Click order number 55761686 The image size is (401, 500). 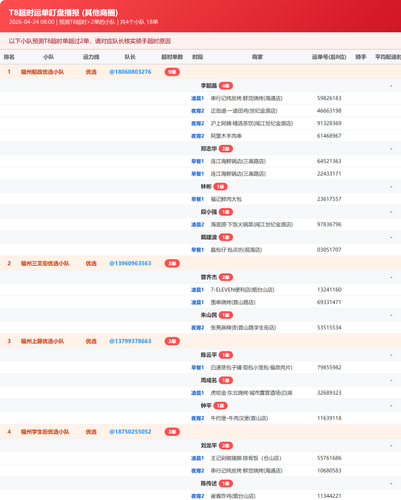(x=329, y=458)
